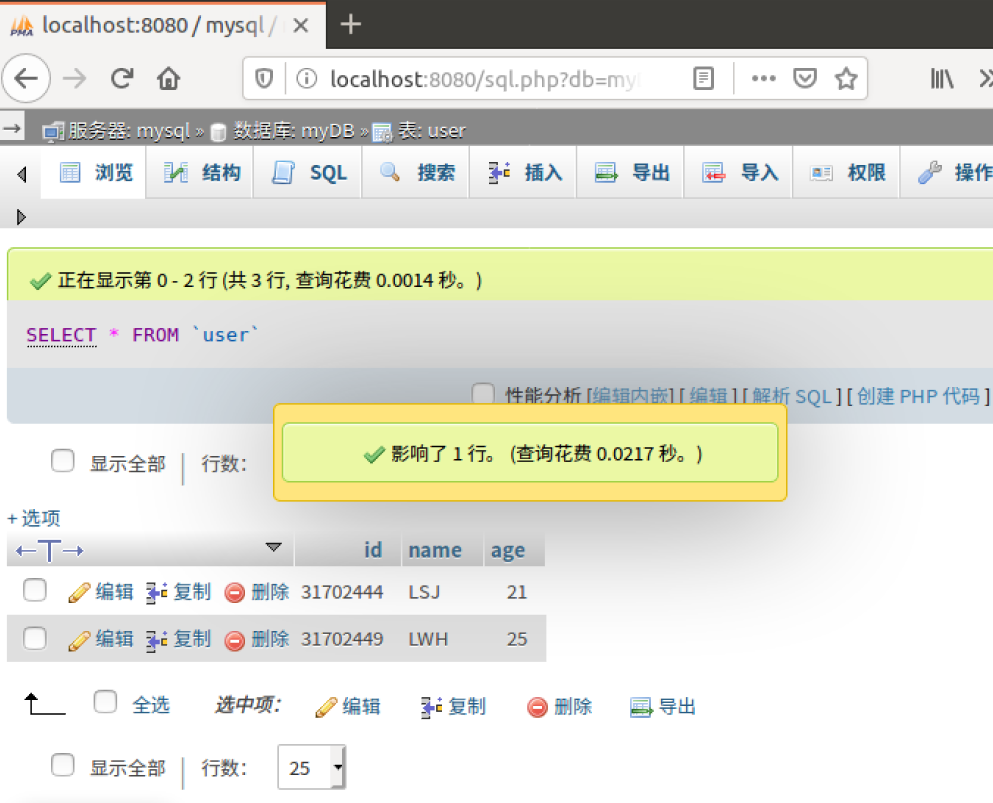The image size is (993, 803).
Task: Open a new browser tab with plus button
Action: point(350,25)
